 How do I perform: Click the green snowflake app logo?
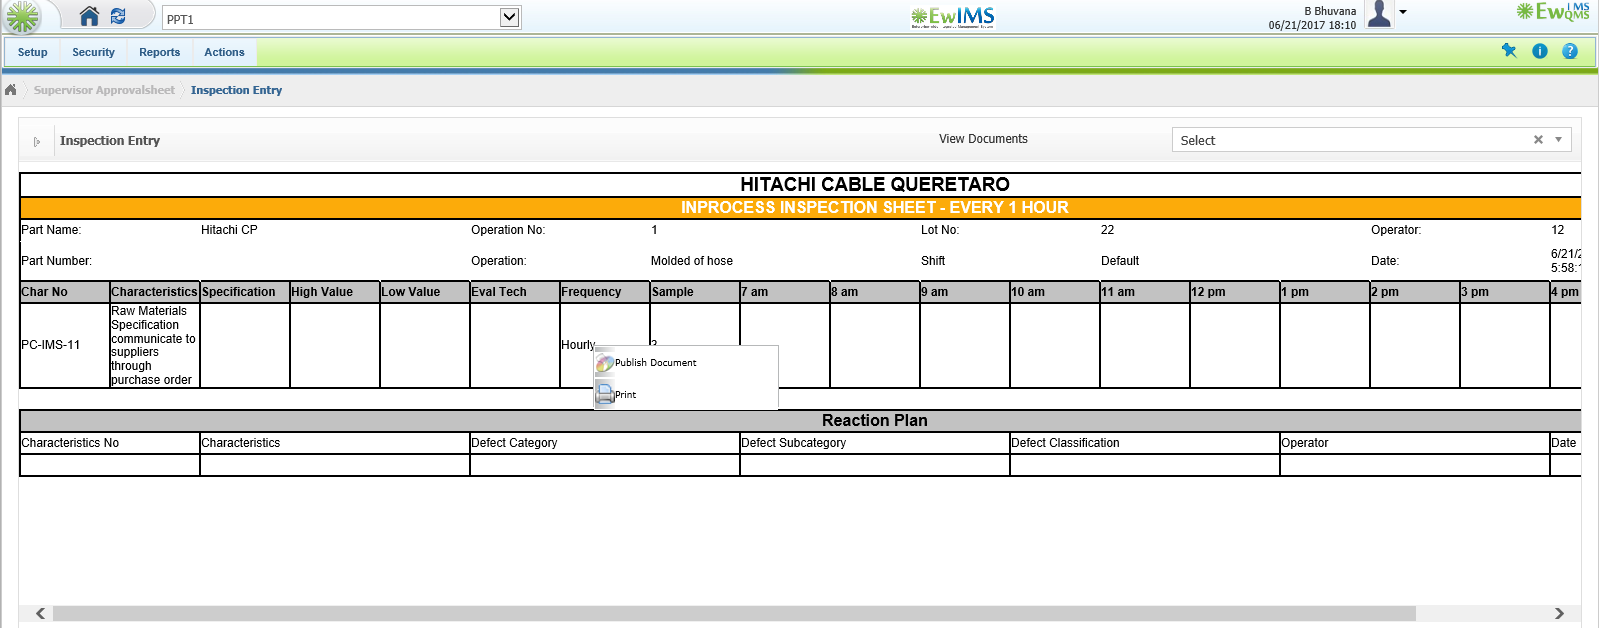coord(22,16)
